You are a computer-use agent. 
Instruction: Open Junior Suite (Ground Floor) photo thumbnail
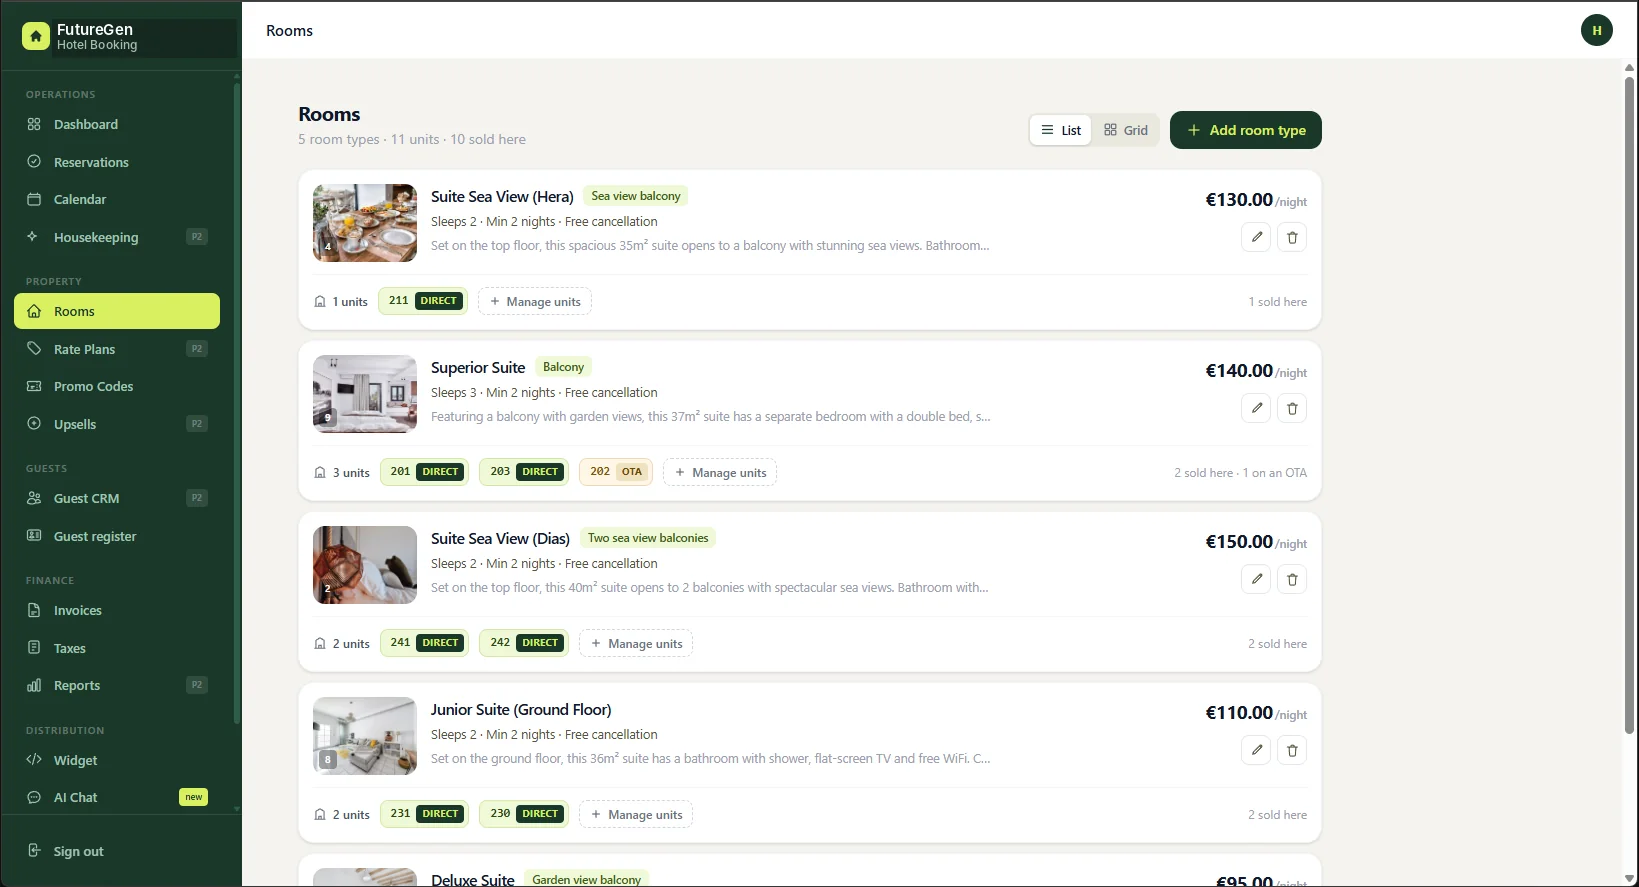[x=365, y=736]
